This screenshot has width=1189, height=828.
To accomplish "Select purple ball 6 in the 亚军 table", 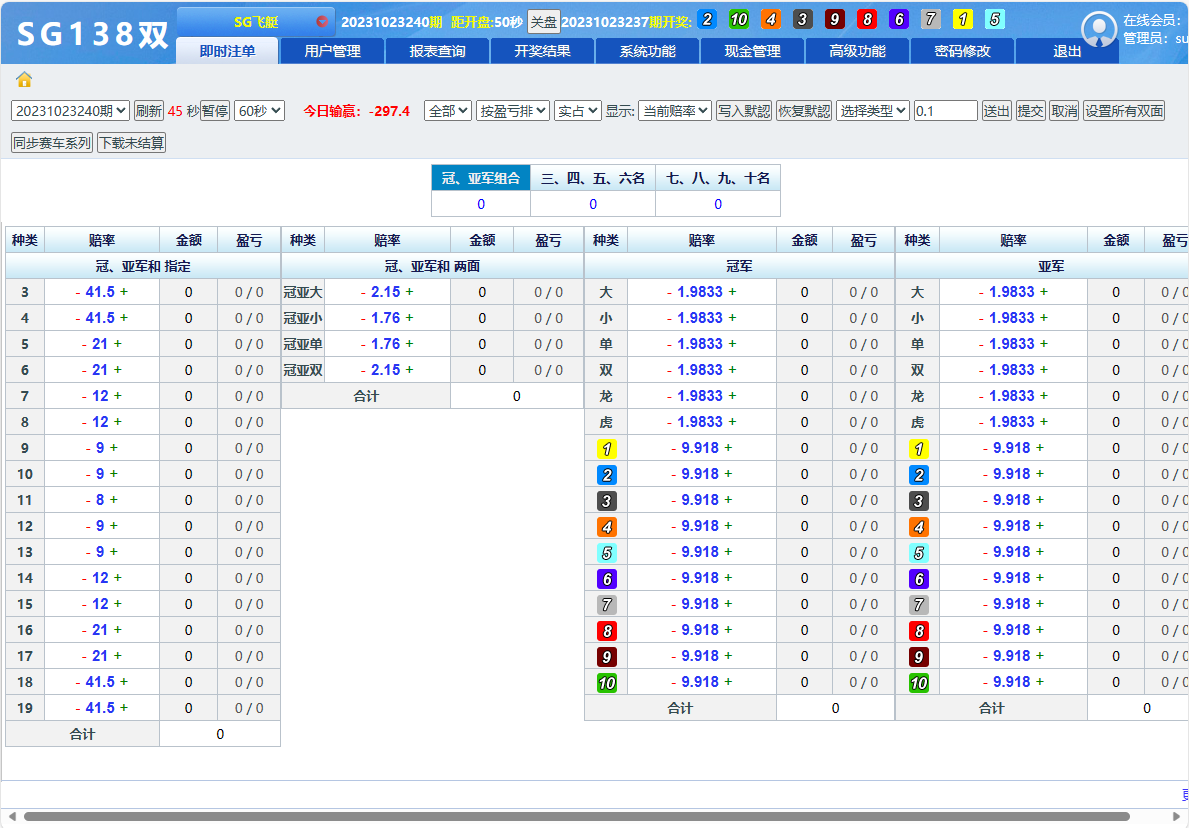I will (918, 579).
